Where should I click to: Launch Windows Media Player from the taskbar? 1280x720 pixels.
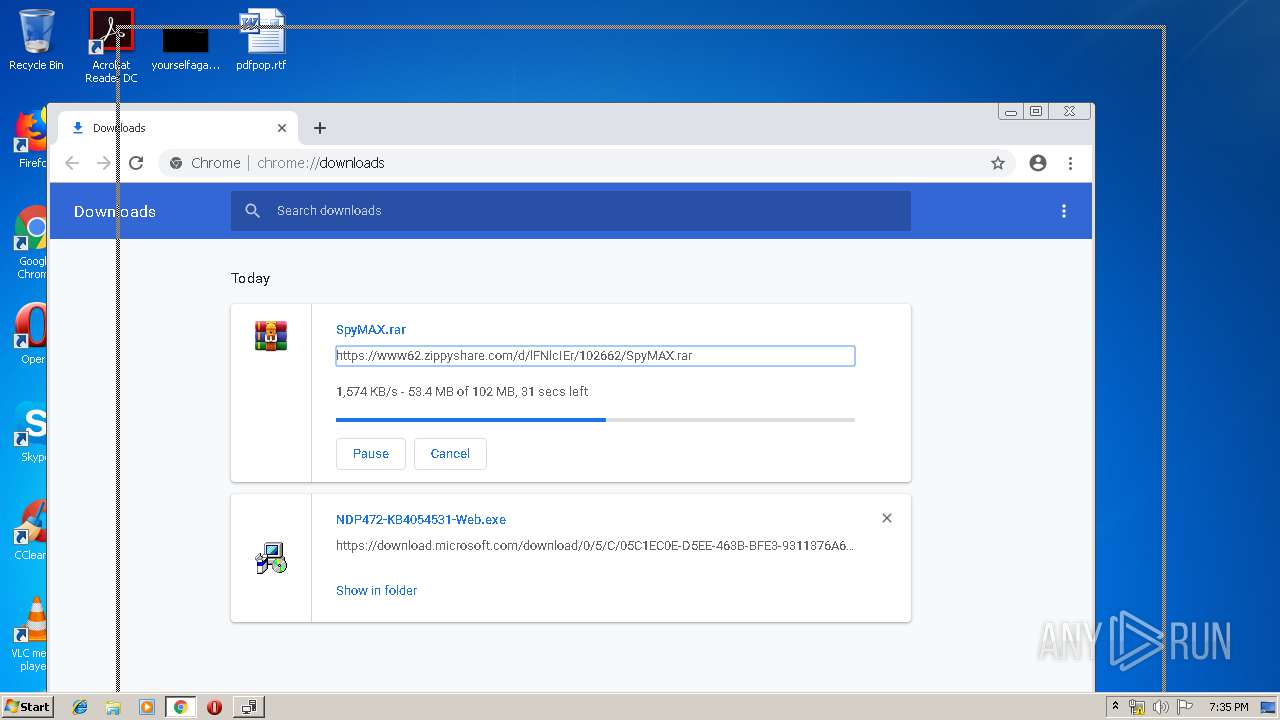pyautogui.click(x=147, y=707)
